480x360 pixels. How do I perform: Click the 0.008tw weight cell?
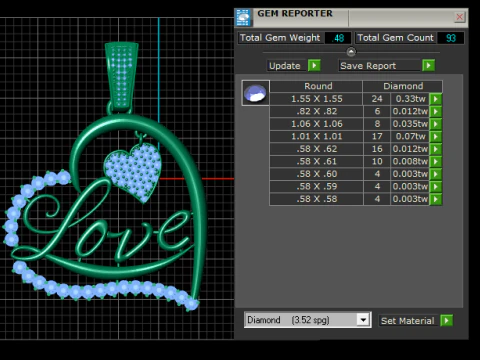tap(410, 161)
